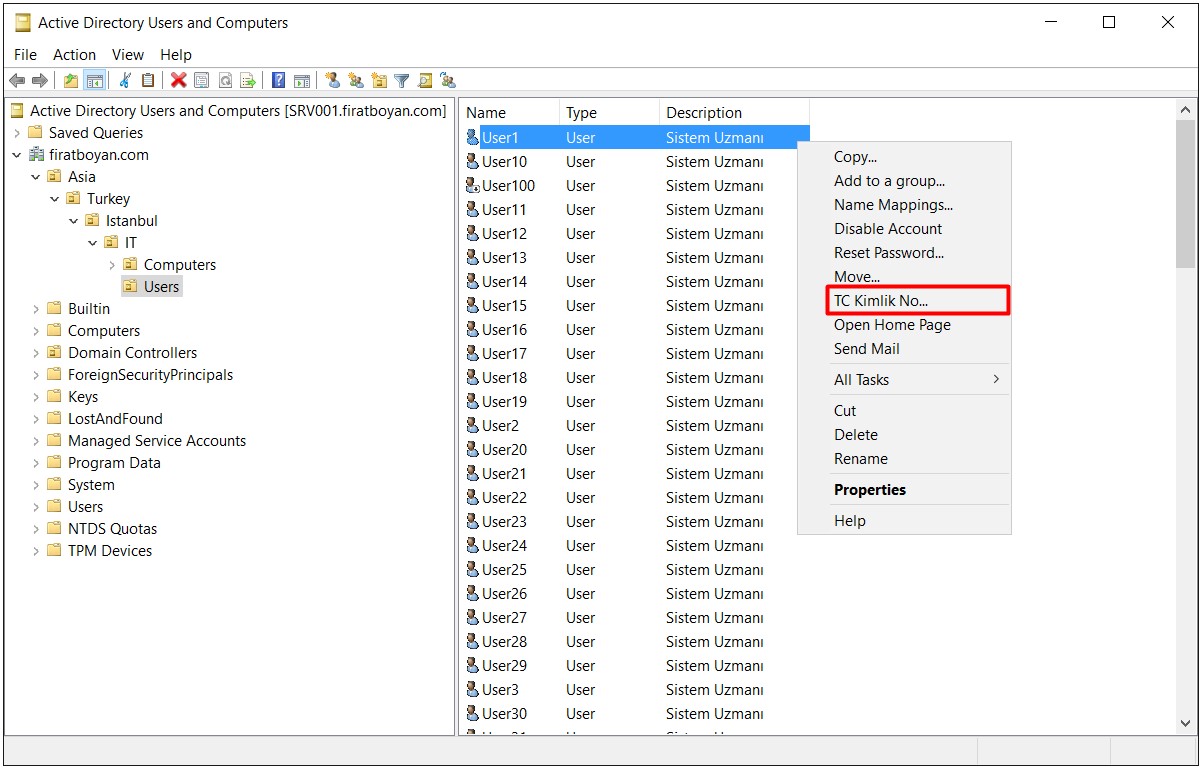Expand the System container
Screen dimensions: 1203x769
[x=36, y=485]
